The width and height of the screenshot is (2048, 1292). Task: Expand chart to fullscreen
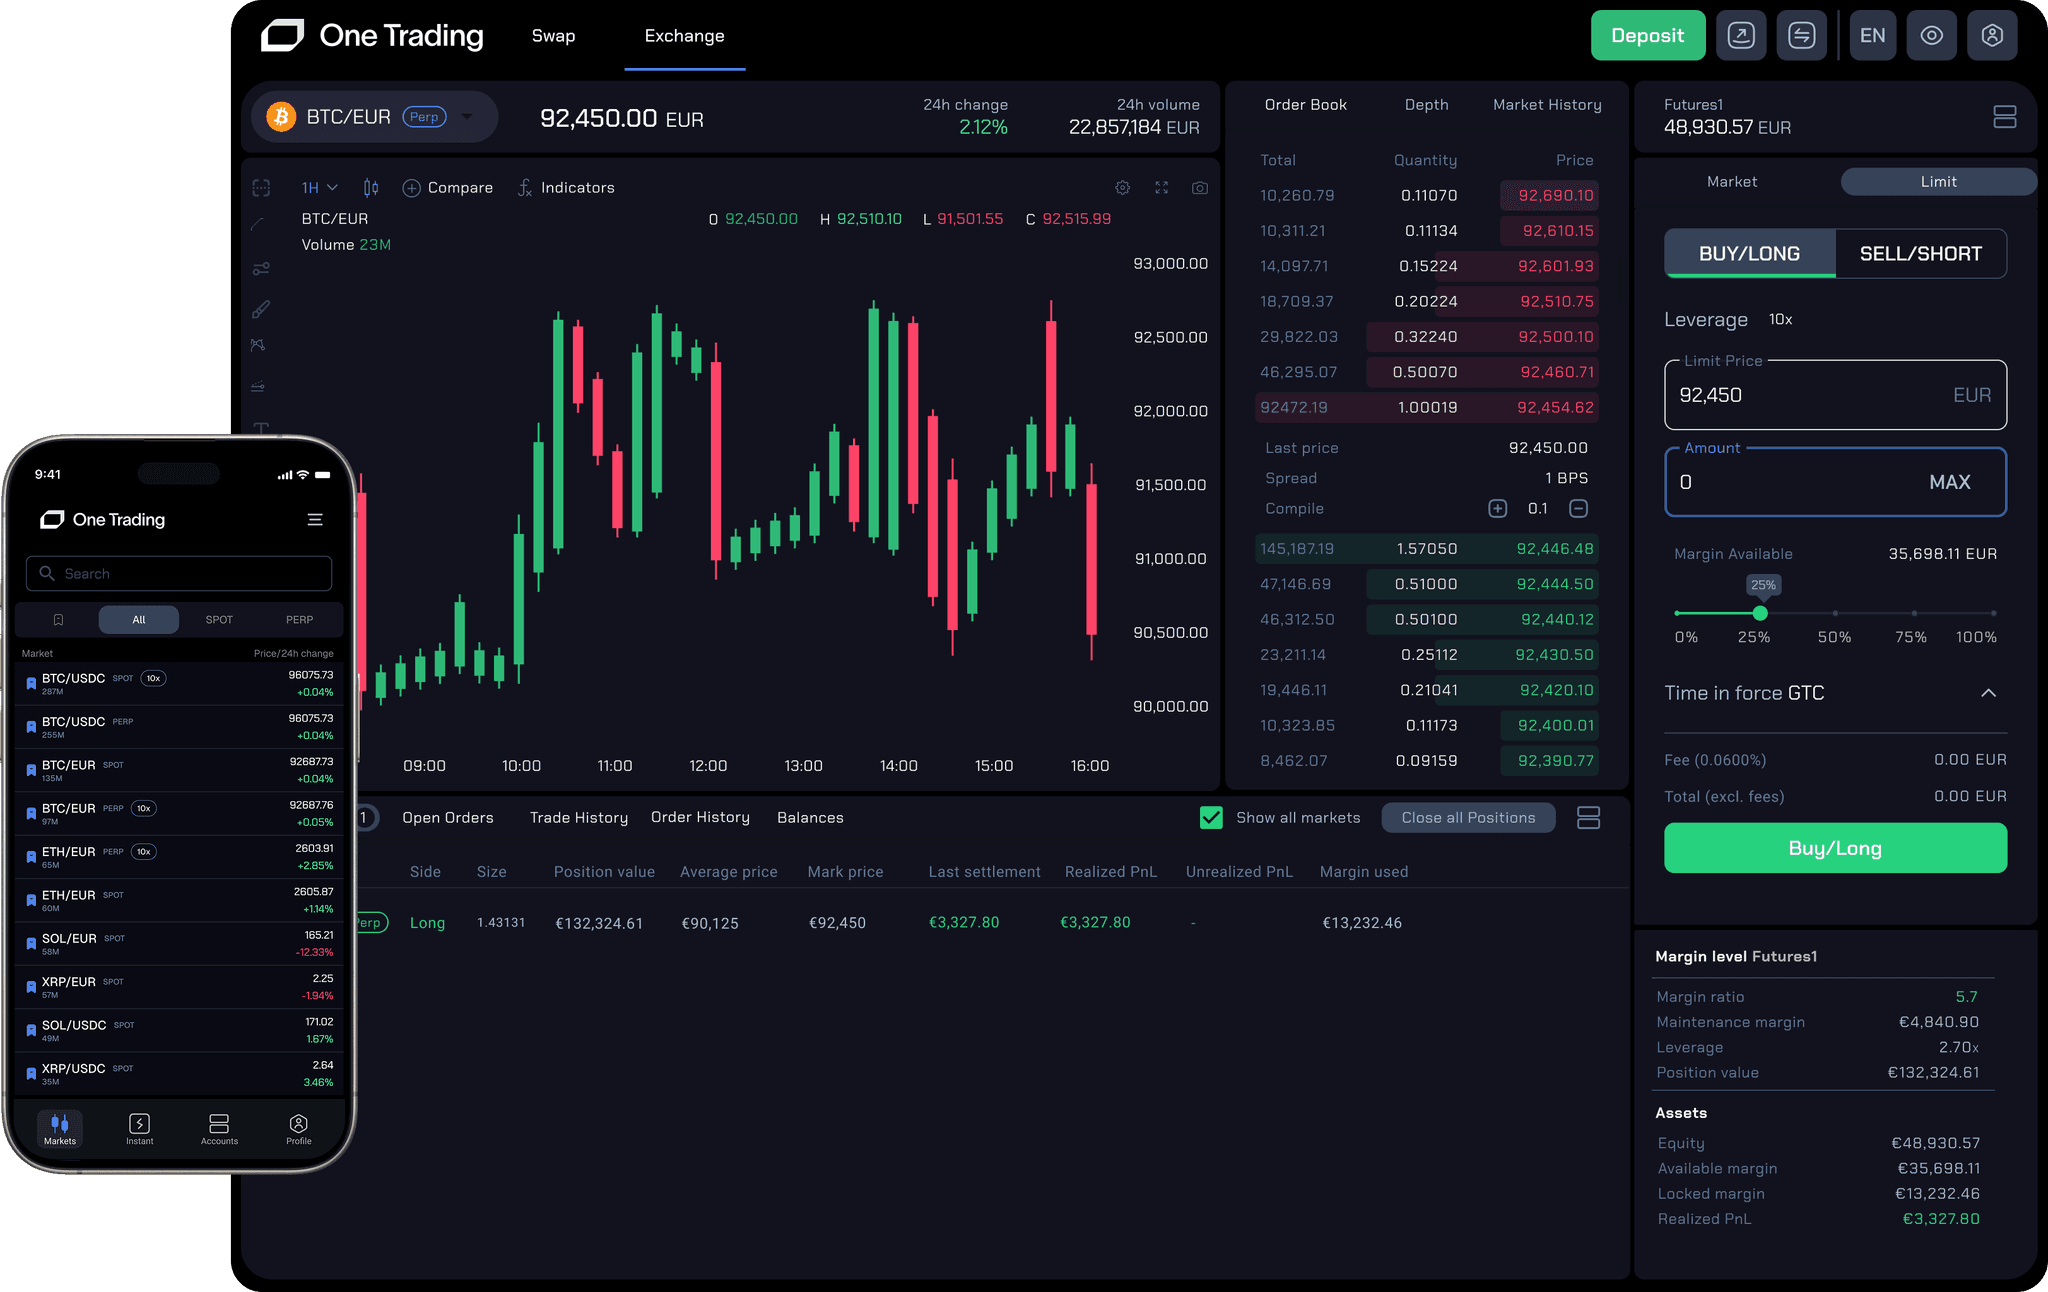[x=1161, y=187]
